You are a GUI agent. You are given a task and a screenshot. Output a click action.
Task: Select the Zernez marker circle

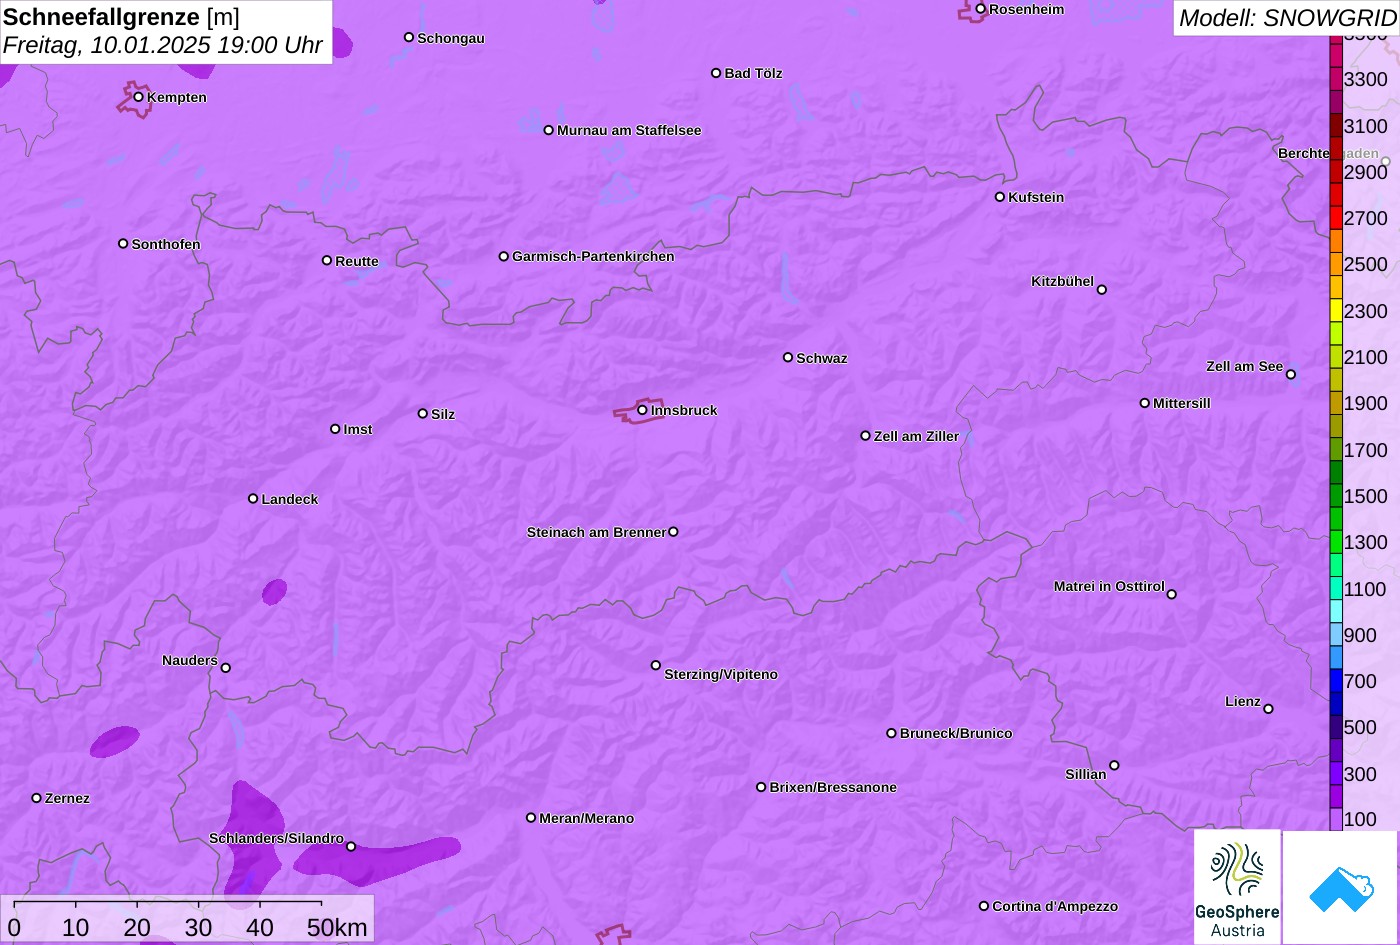point(37,798)
